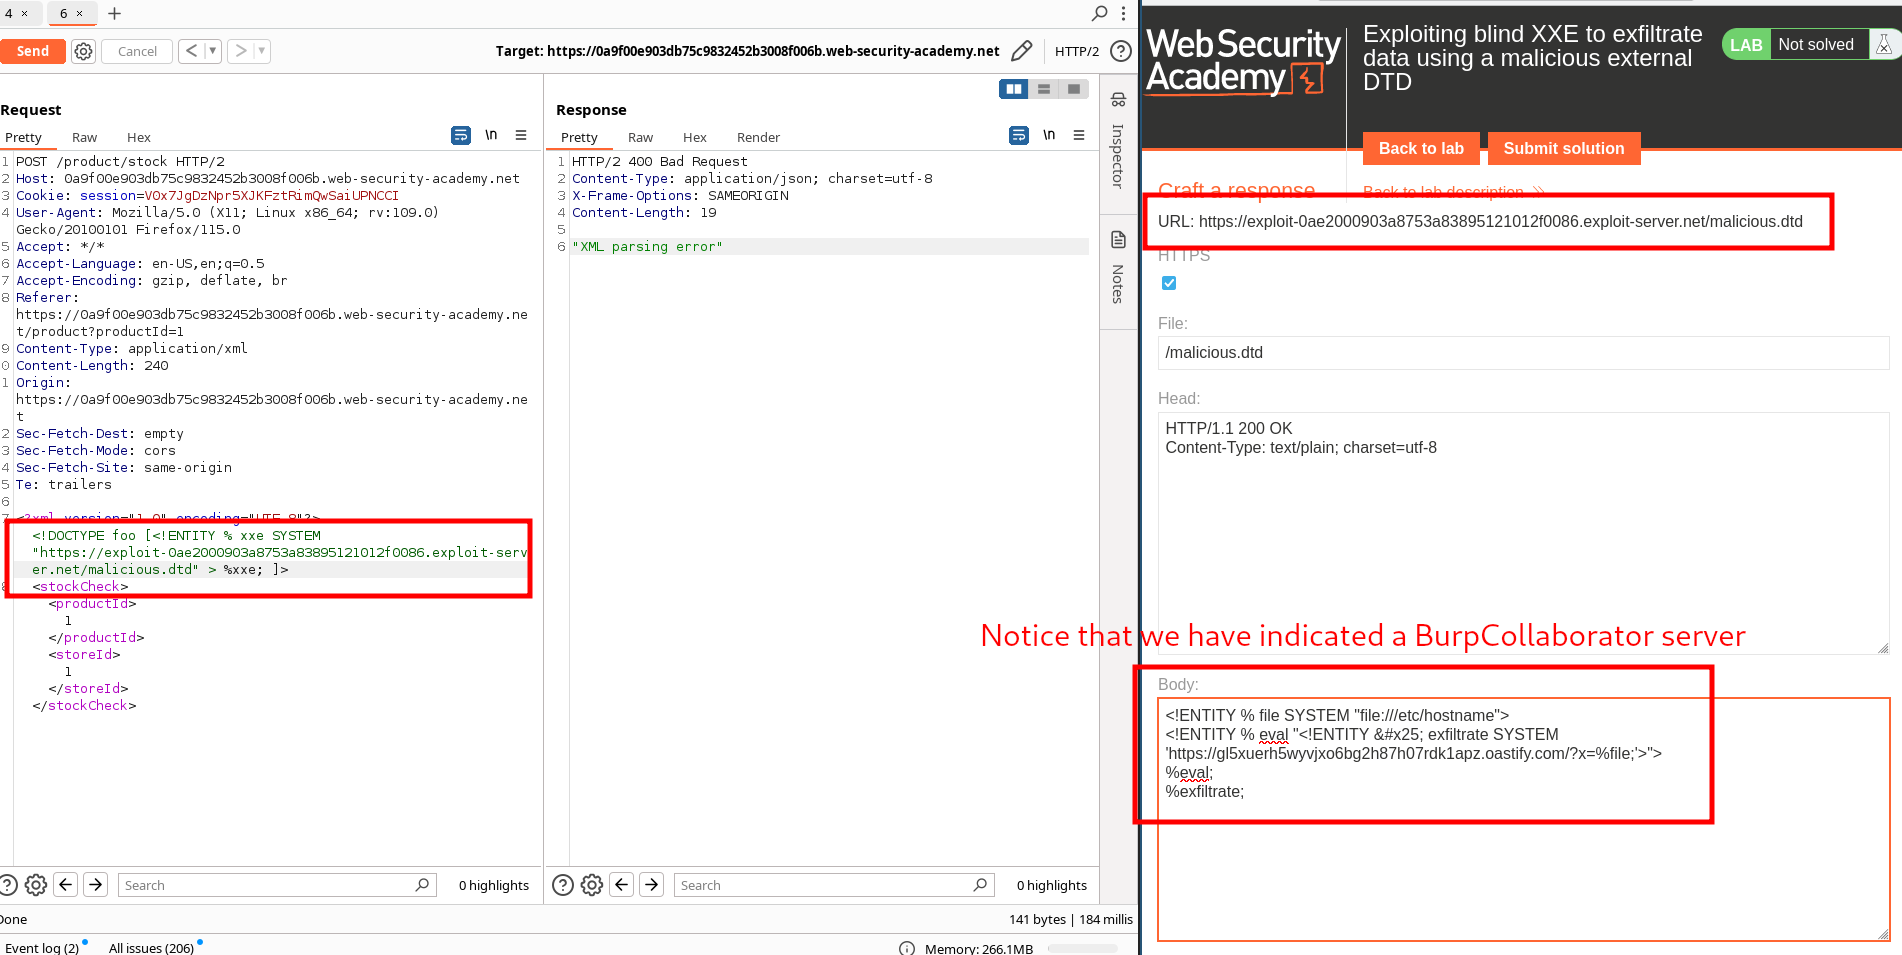Open Request panel hamburger menu
1902x955 pixels.
click(521, 135)
